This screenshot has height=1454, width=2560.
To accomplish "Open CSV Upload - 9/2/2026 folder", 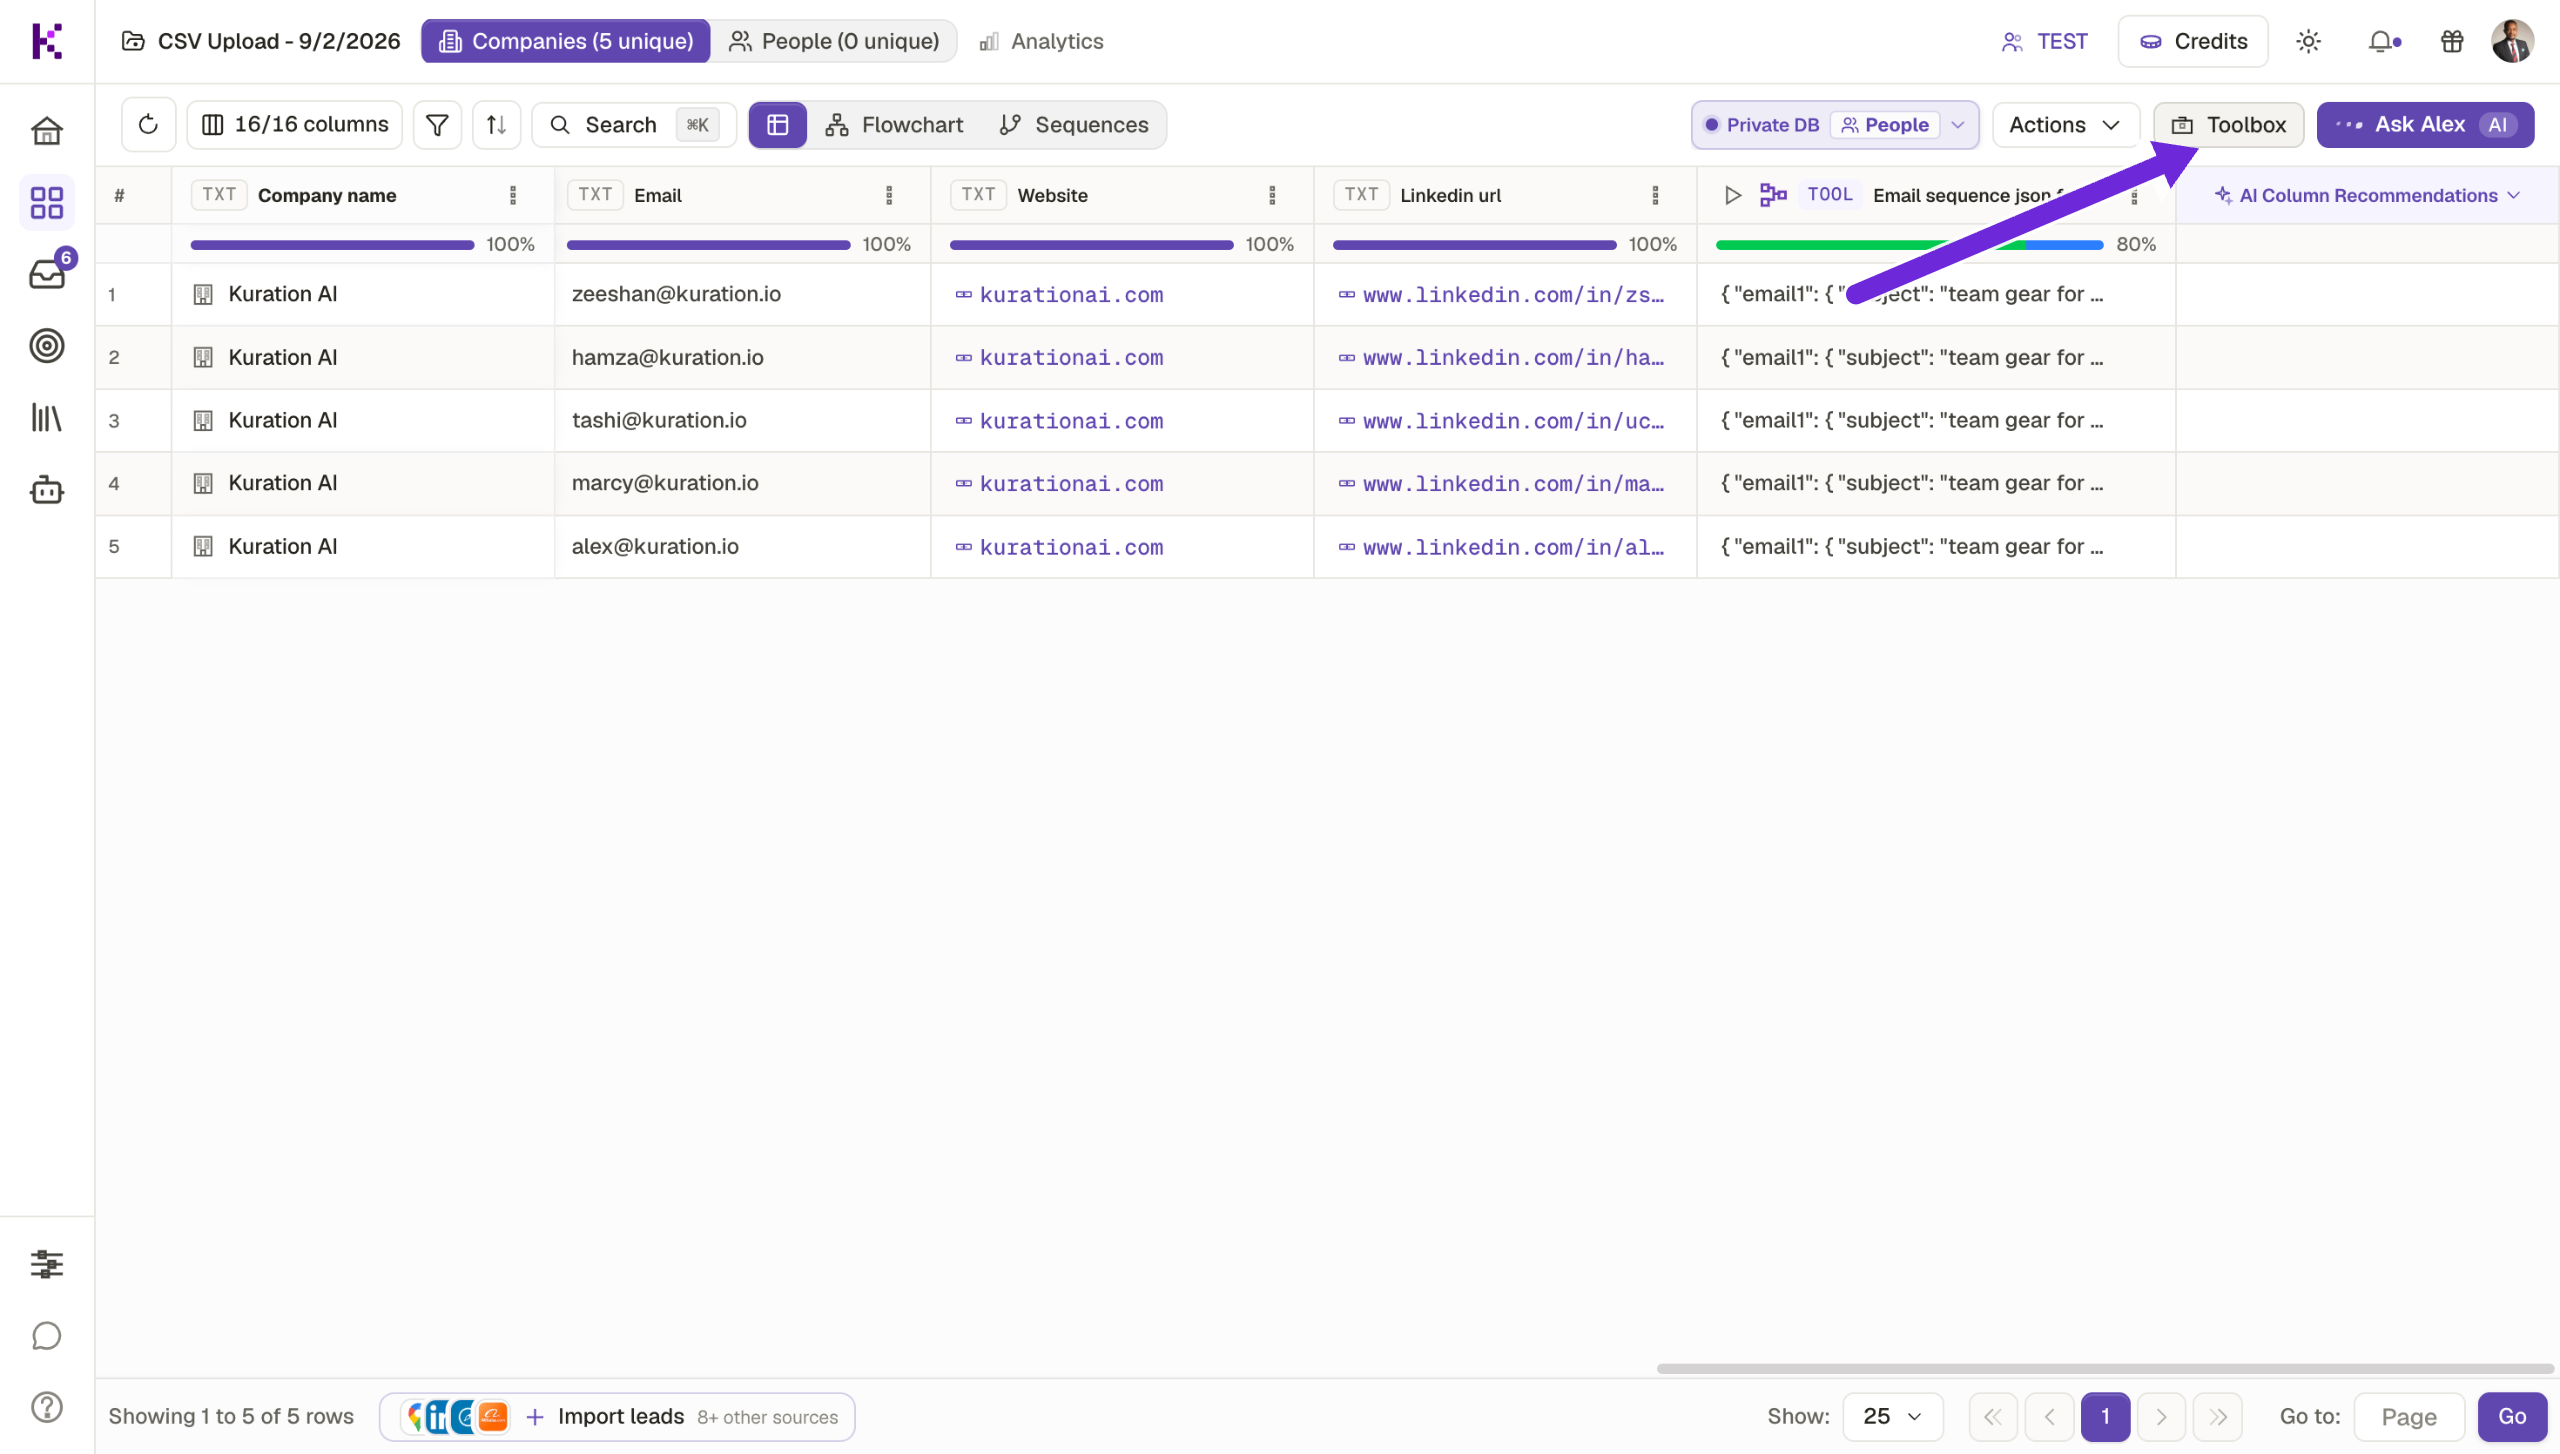I will 261,41.
